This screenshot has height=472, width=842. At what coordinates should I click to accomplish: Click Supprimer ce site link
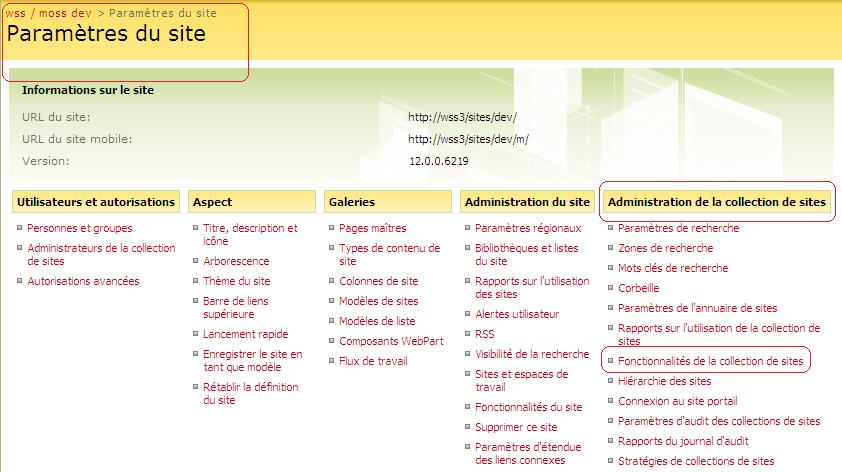click(516, 427)
